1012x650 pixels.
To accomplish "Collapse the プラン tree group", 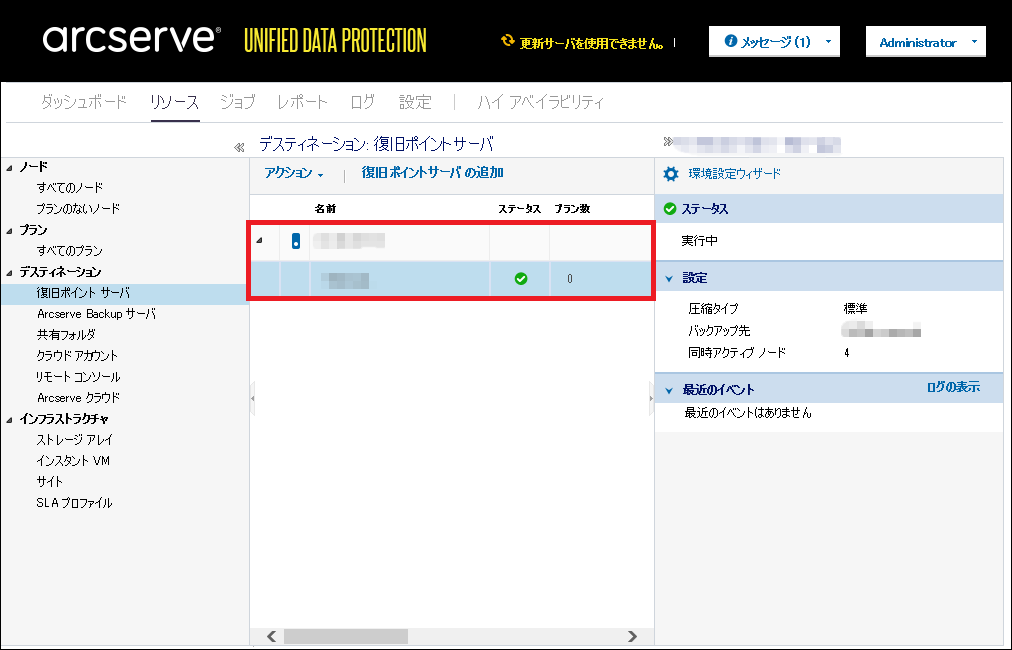I will click(x=10, y=231).
